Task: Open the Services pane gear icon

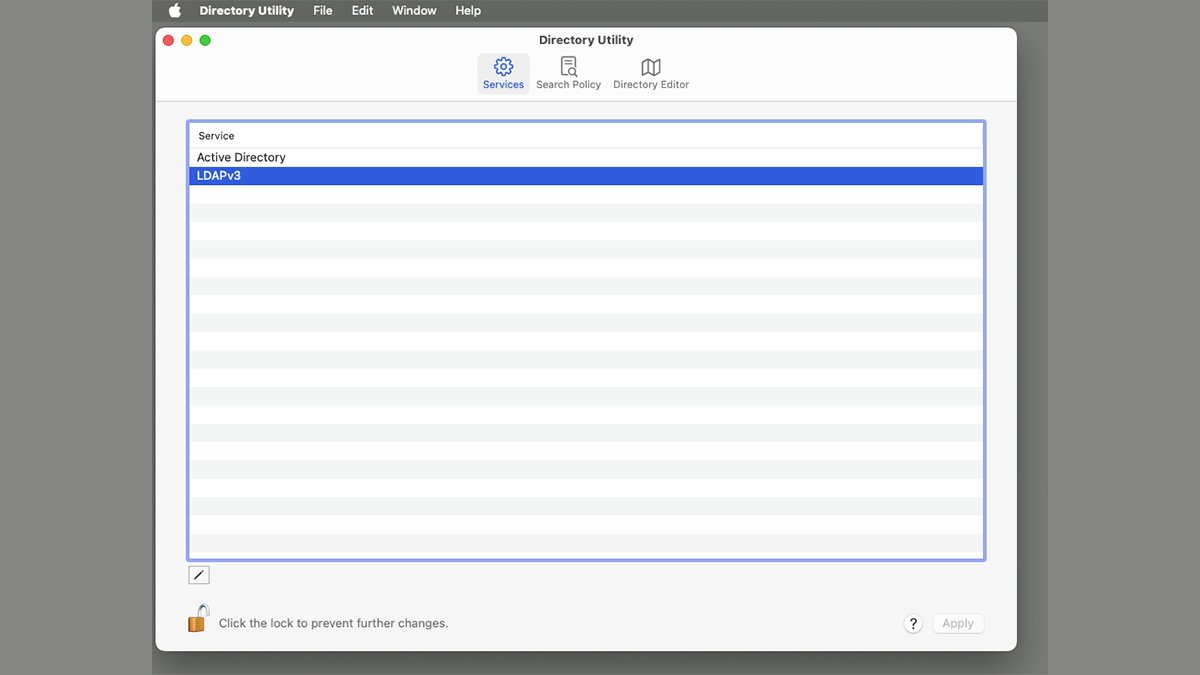Action: pyautogui.click(x=503, y=67)
